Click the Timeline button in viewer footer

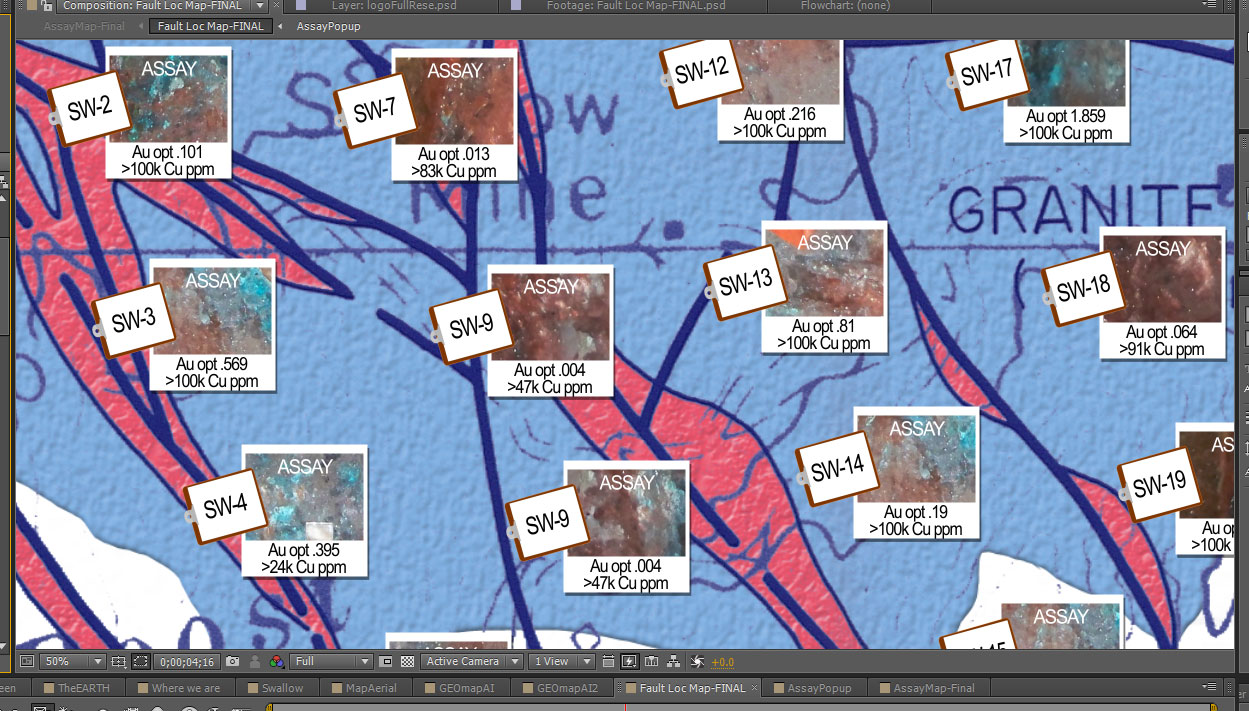pos(651,661)
